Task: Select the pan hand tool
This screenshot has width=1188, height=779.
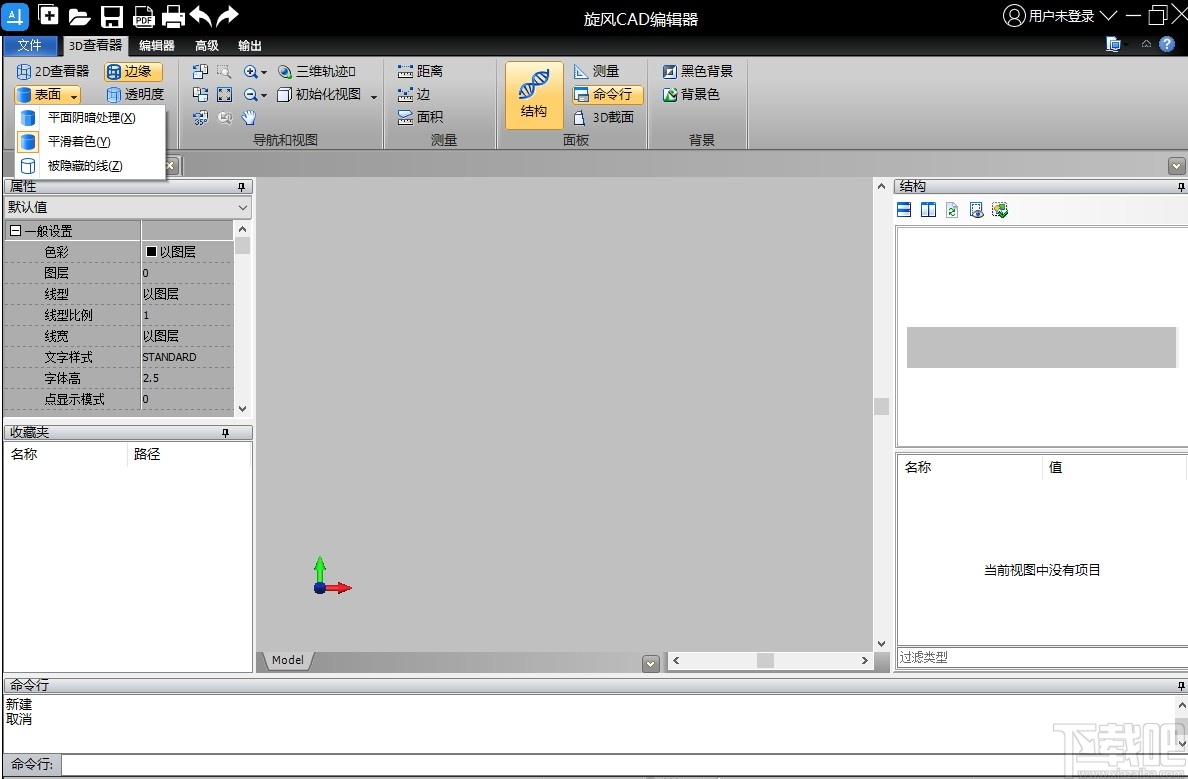Action: point(249,117)
